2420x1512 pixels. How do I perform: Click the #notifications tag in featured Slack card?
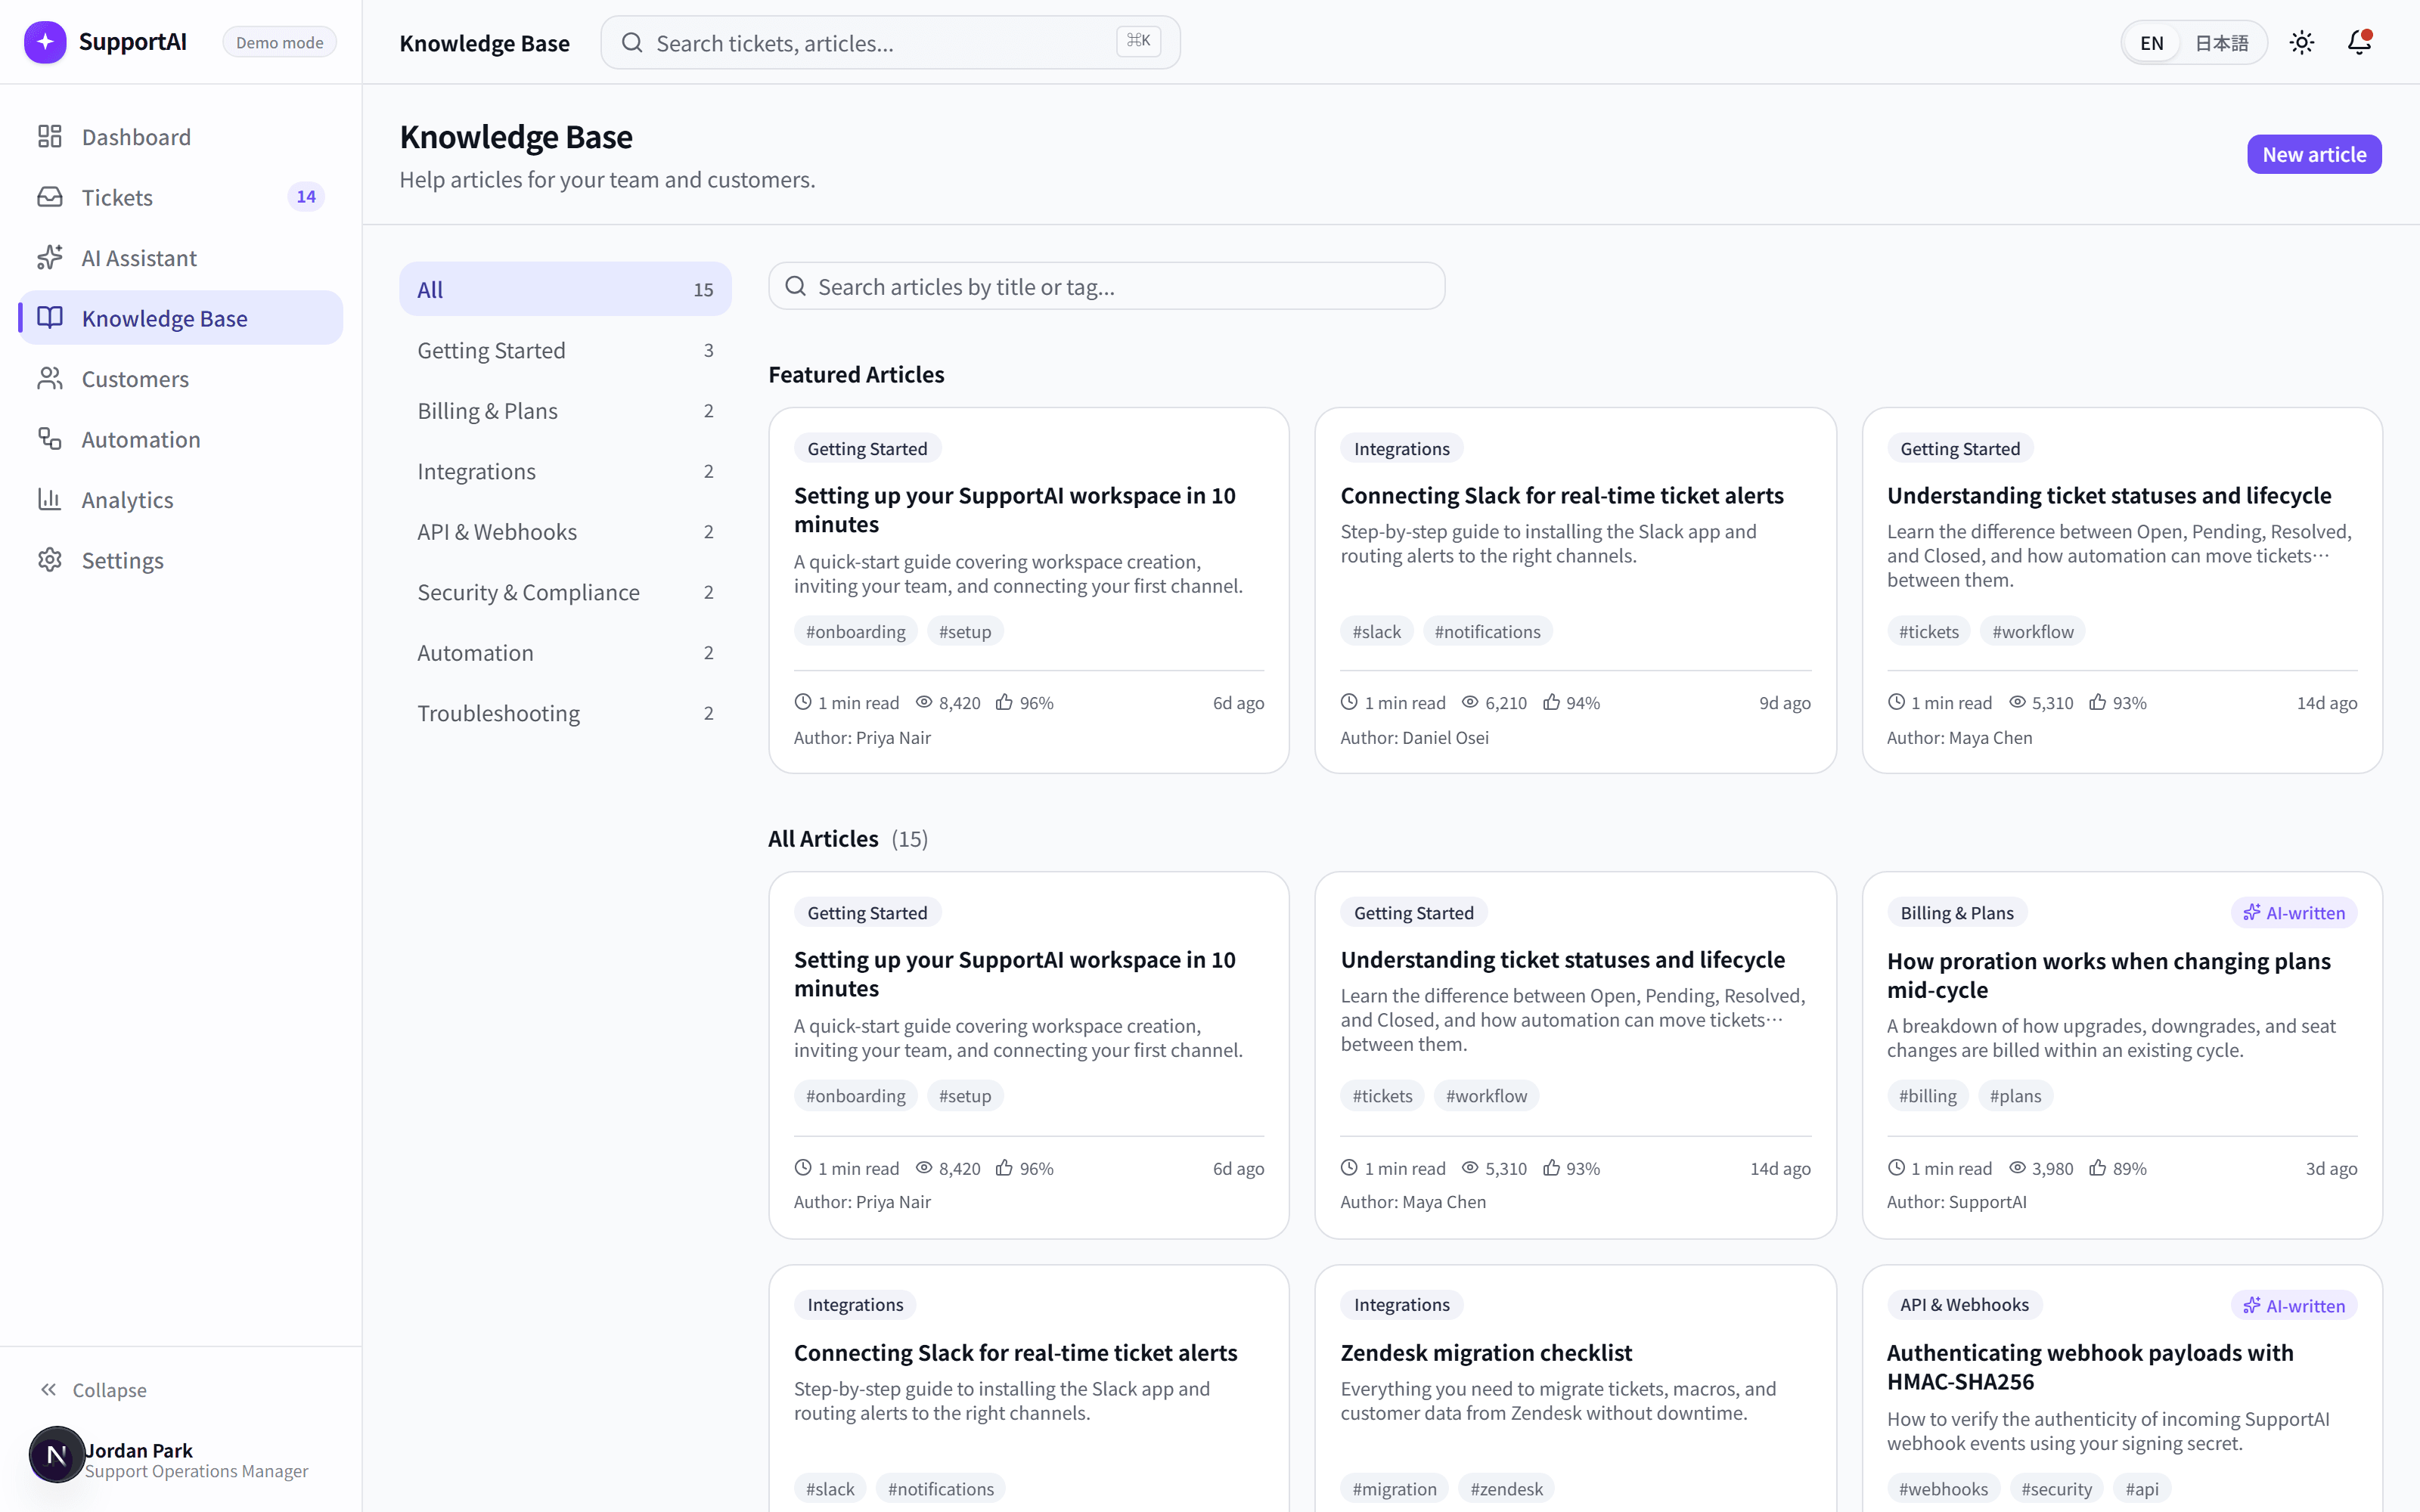click(x=1487, y=631)
